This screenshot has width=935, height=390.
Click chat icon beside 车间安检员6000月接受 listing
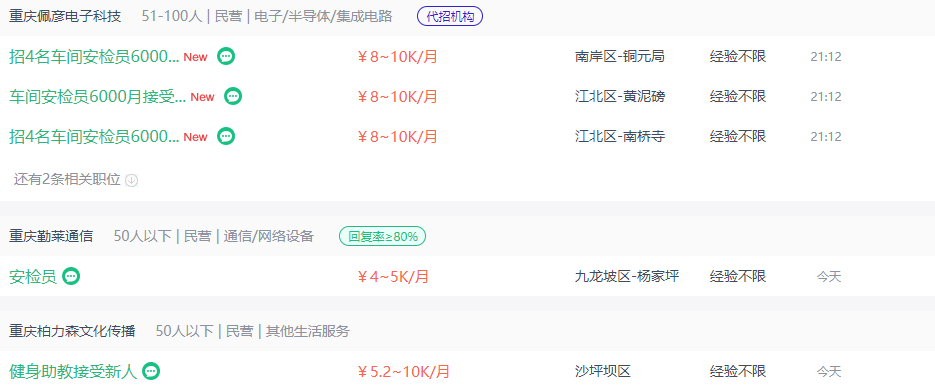click(x=233, y=96)
